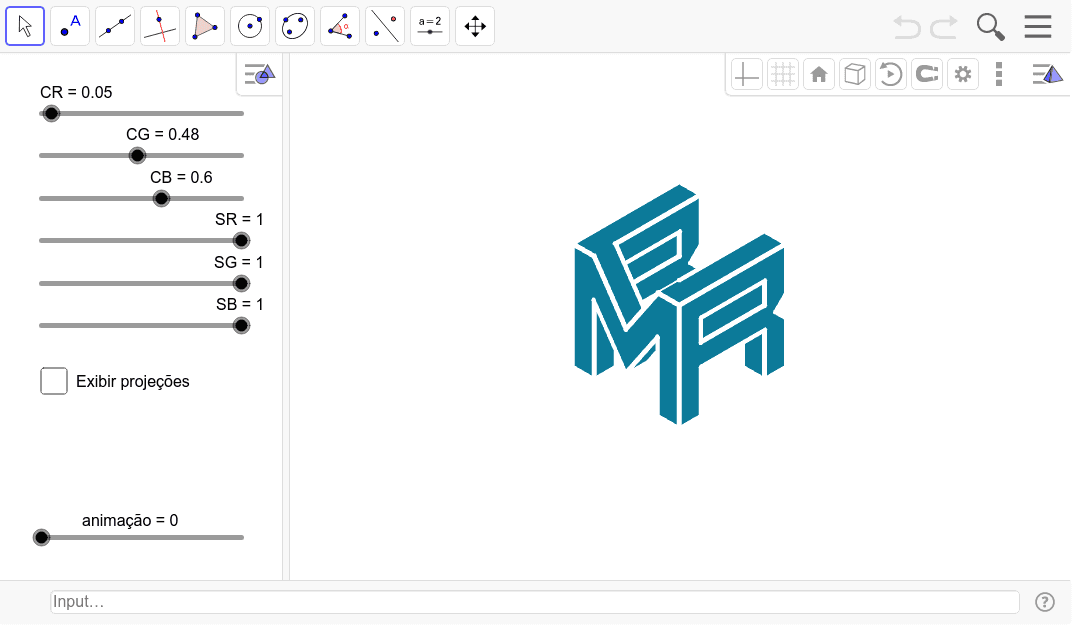Image resolution: width=1072 pixels, height=625 pixels.
Task: Select the Reflect about Line tool
Action: (385, 26)
